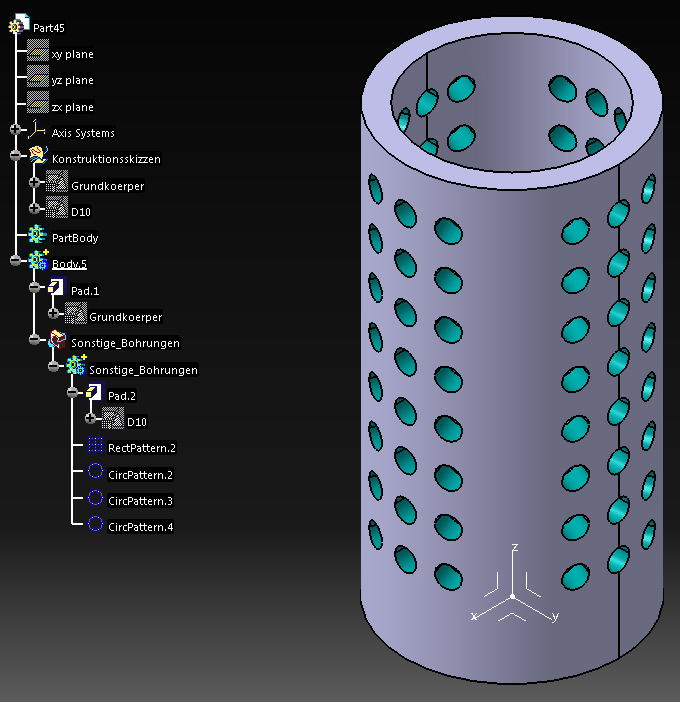Select the 'Part45' tree label
The height and width of the screenshot is (702, 680).
pyautogui.click(x=49, y=28)
